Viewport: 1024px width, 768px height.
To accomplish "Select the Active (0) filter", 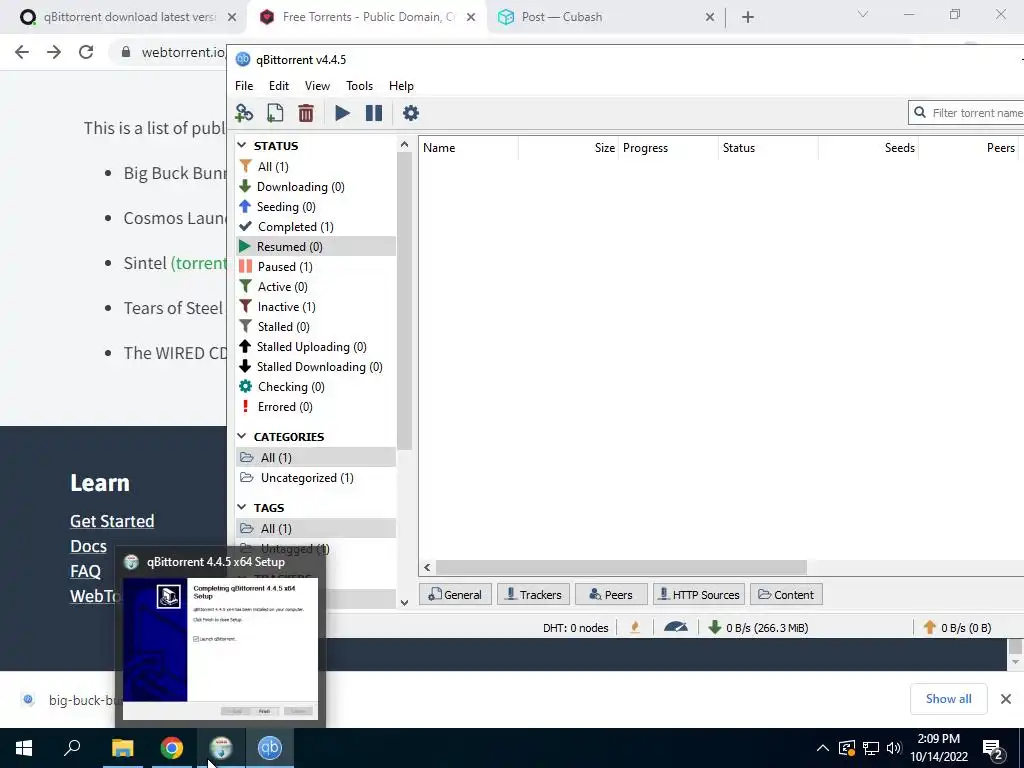I will pos(316,287).
